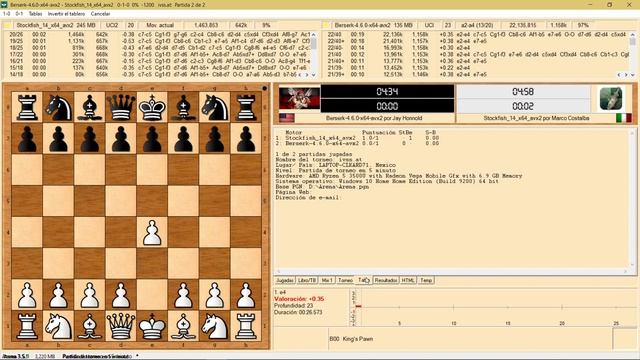The width and height of the screenshot is (640, 360).
Task: Click "Stockfish_14_x64_avx2 por Marco Costalba" label
Action: [536, 118]
